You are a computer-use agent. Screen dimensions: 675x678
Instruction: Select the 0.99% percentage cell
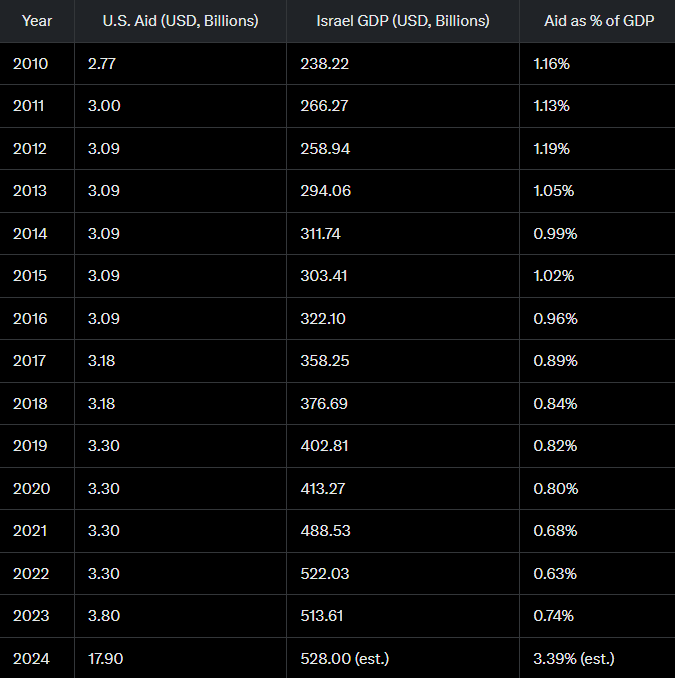555,233
